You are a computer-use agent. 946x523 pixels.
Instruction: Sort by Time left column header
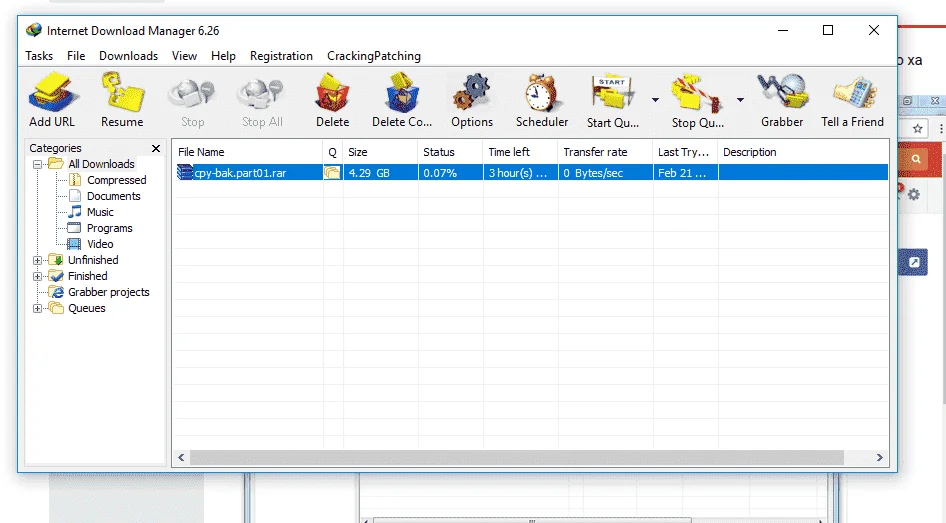click(520, 152)
